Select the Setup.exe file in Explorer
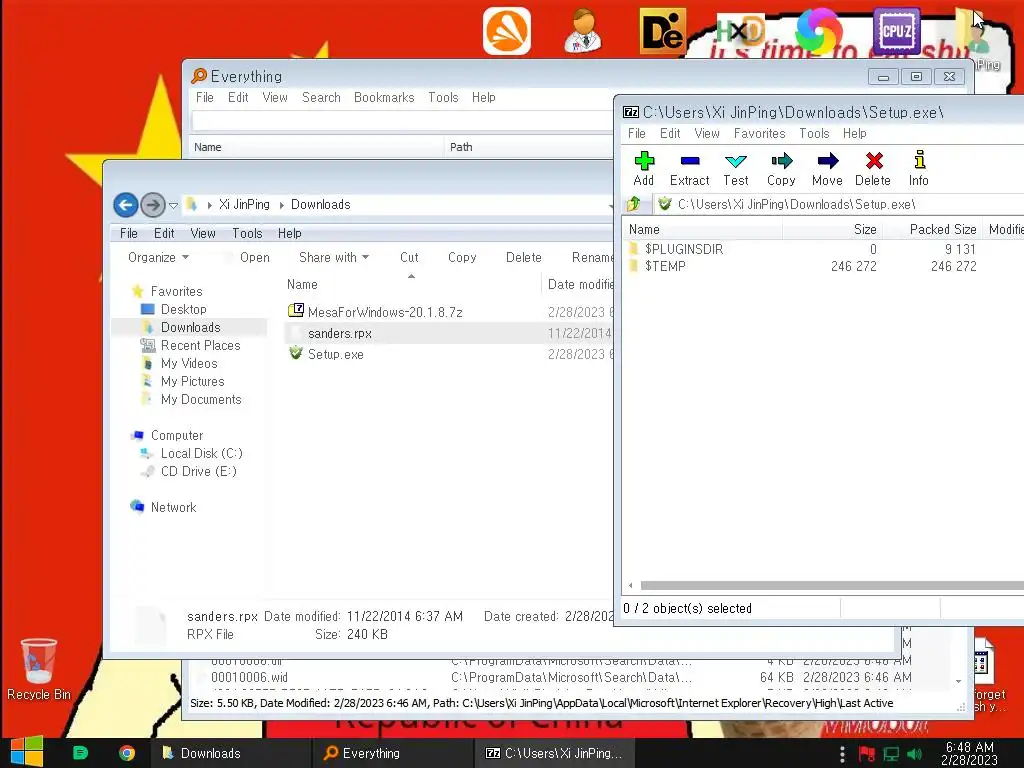The image size is (1024, 768). coord(336,355)
